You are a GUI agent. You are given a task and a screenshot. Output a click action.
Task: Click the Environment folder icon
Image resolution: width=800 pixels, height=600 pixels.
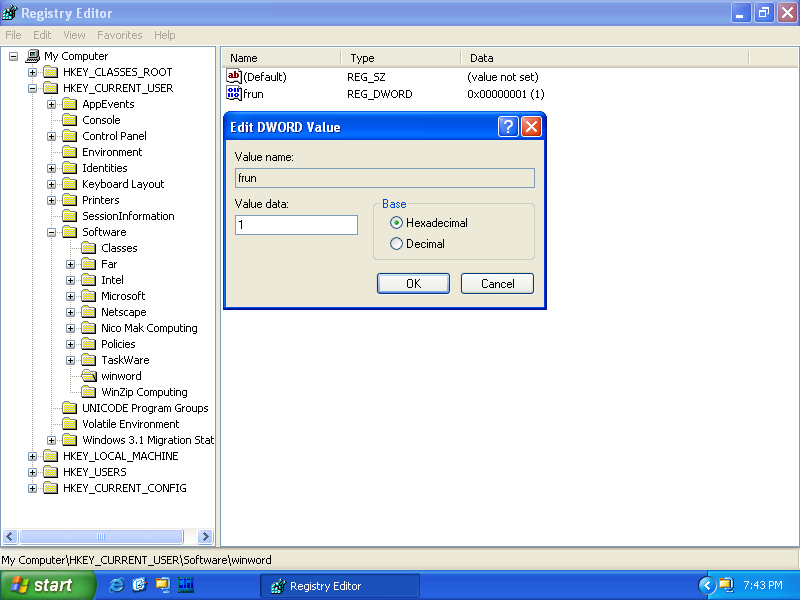coord(69,152)
